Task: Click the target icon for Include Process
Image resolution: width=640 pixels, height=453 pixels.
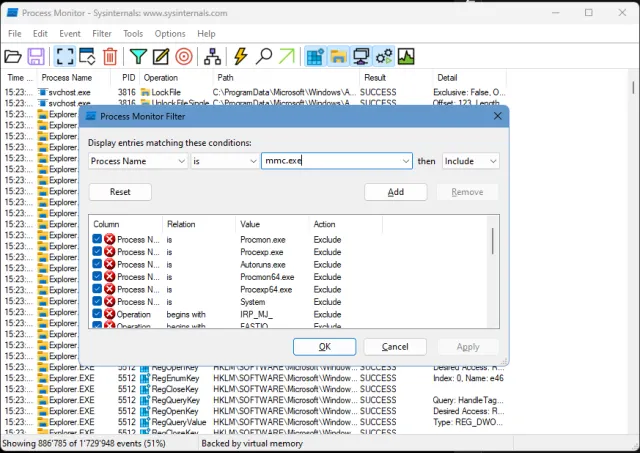Action: (183, 57)
